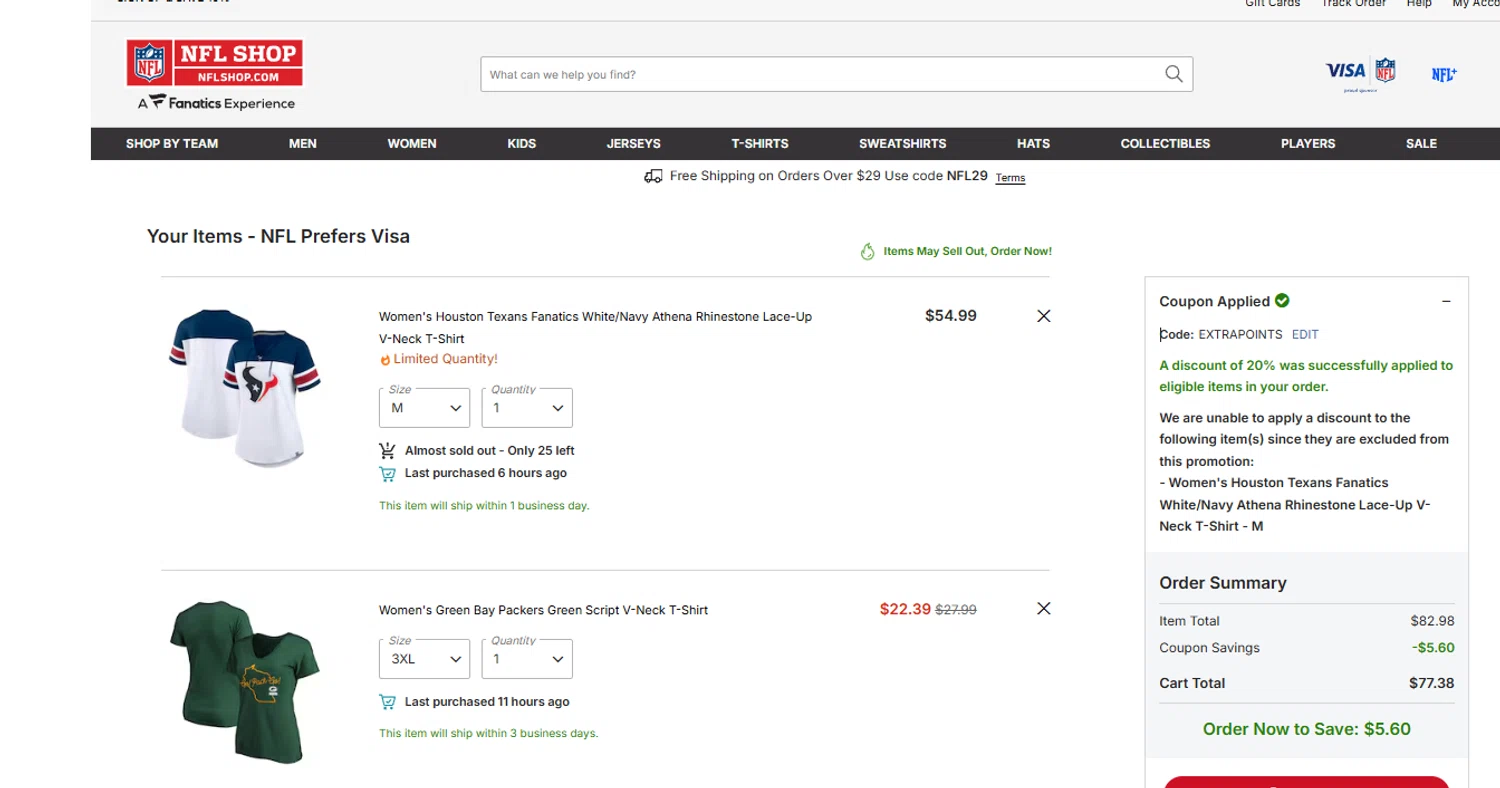Screen dimensions: 1500x788
Task: Open the T-Shirts menu
Action: click(x=760, y=144)
